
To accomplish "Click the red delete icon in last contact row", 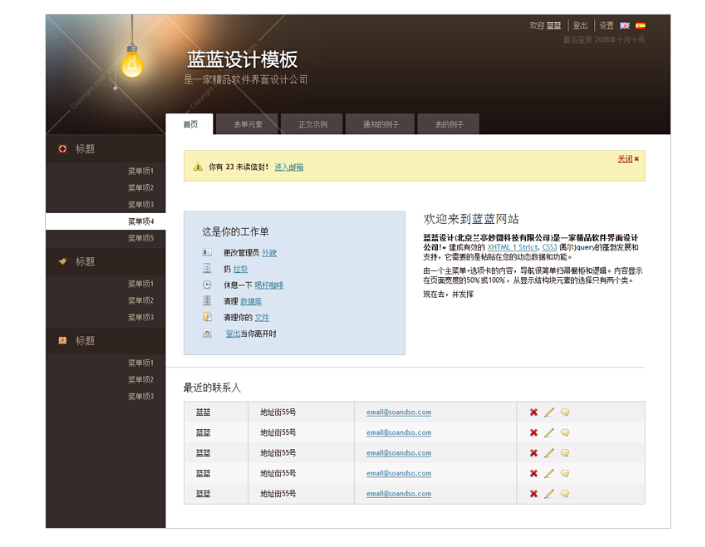I will pos(533,494).
